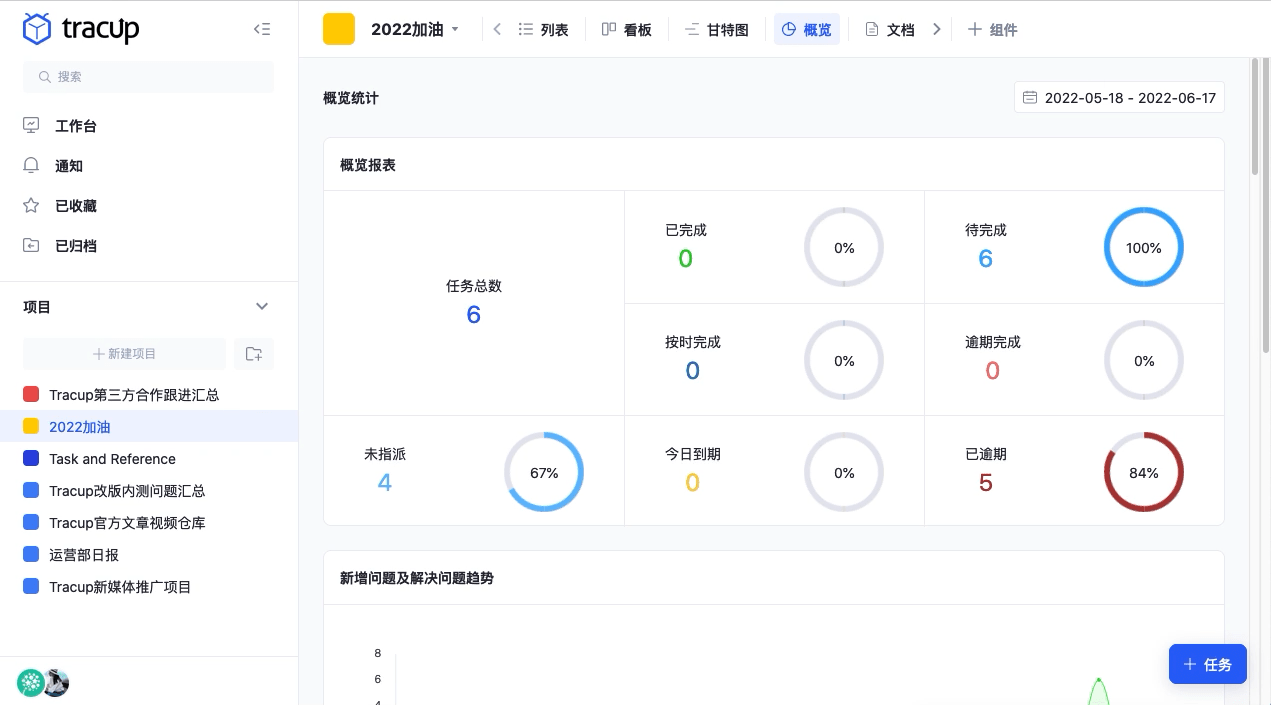This screenshot has height=705, width=1271.
Task: Open the 通知 notifications panel
Action: point(68,166)
